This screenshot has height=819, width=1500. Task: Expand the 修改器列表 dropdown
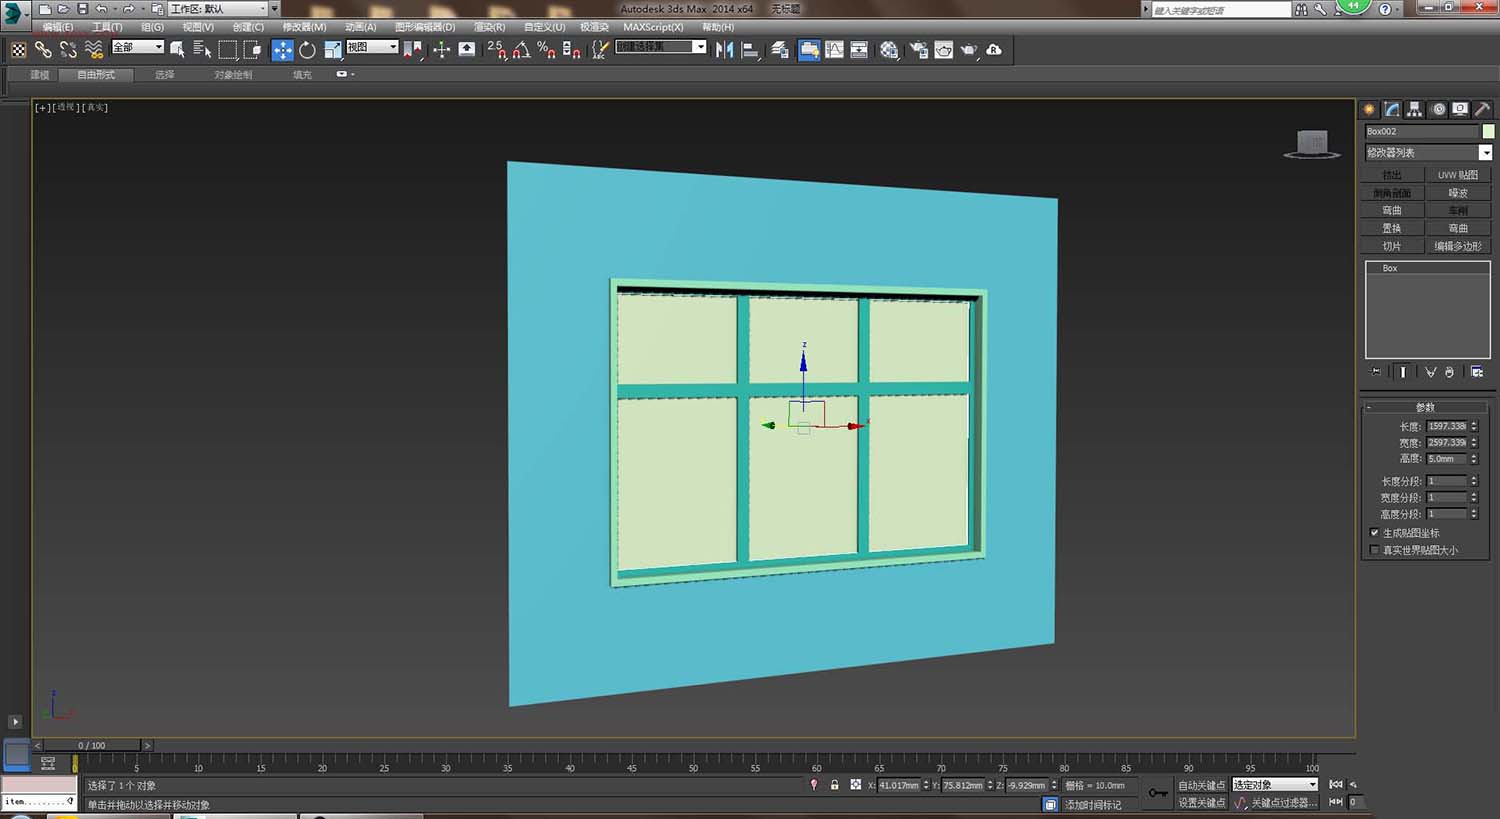click(x=1485, y=153)
